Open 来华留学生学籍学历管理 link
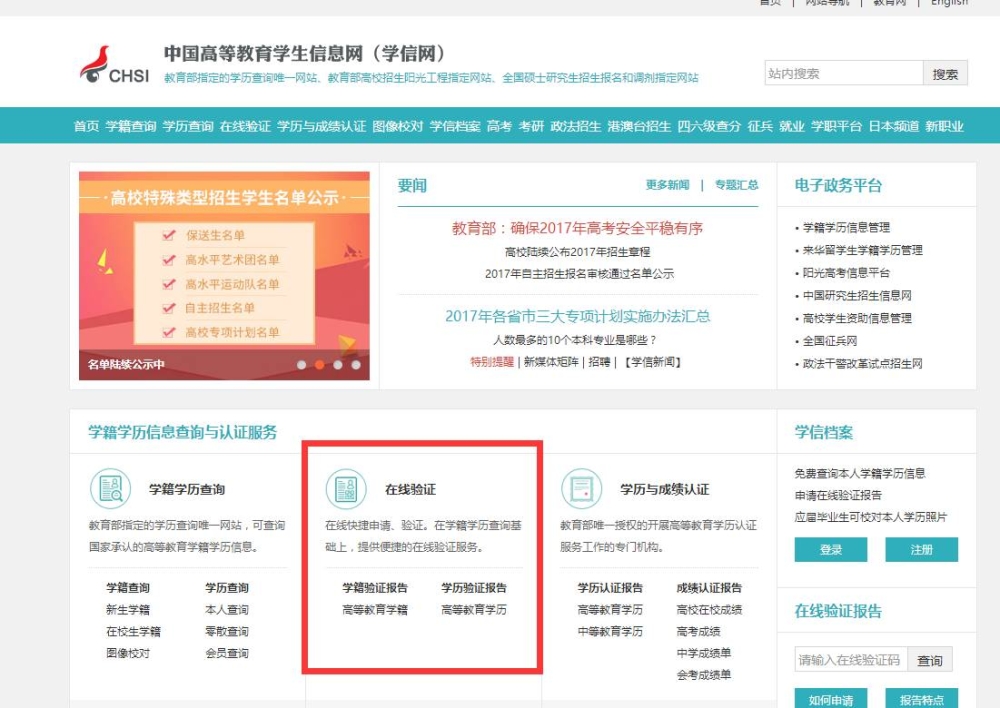 pos(863,250)
